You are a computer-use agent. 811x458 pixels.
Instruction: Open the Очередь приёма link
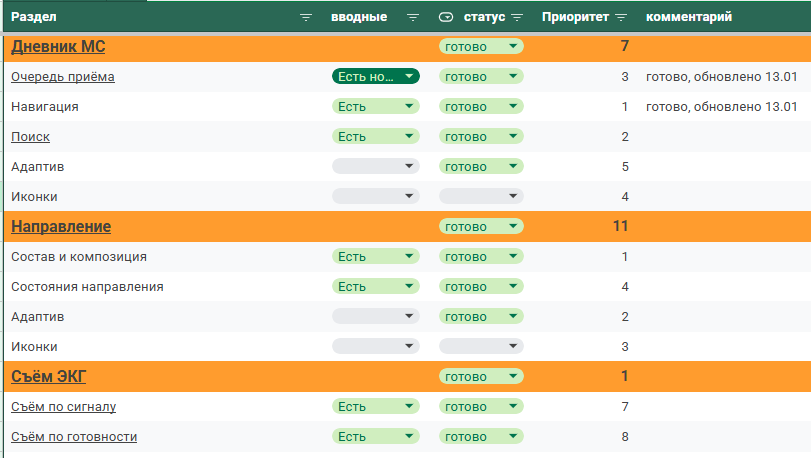tap(63, 77)
